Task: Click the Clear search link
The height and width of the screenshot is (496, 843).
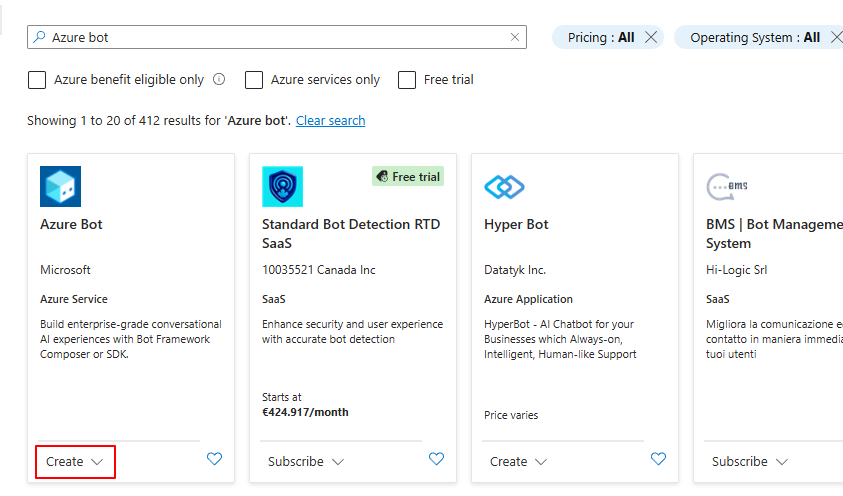Action: pos(331,120)
